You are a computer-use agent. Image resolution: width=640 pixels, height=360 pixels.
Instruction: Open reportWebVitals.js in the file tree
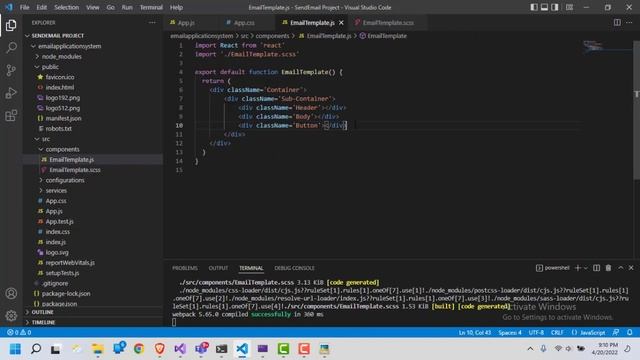70,263
